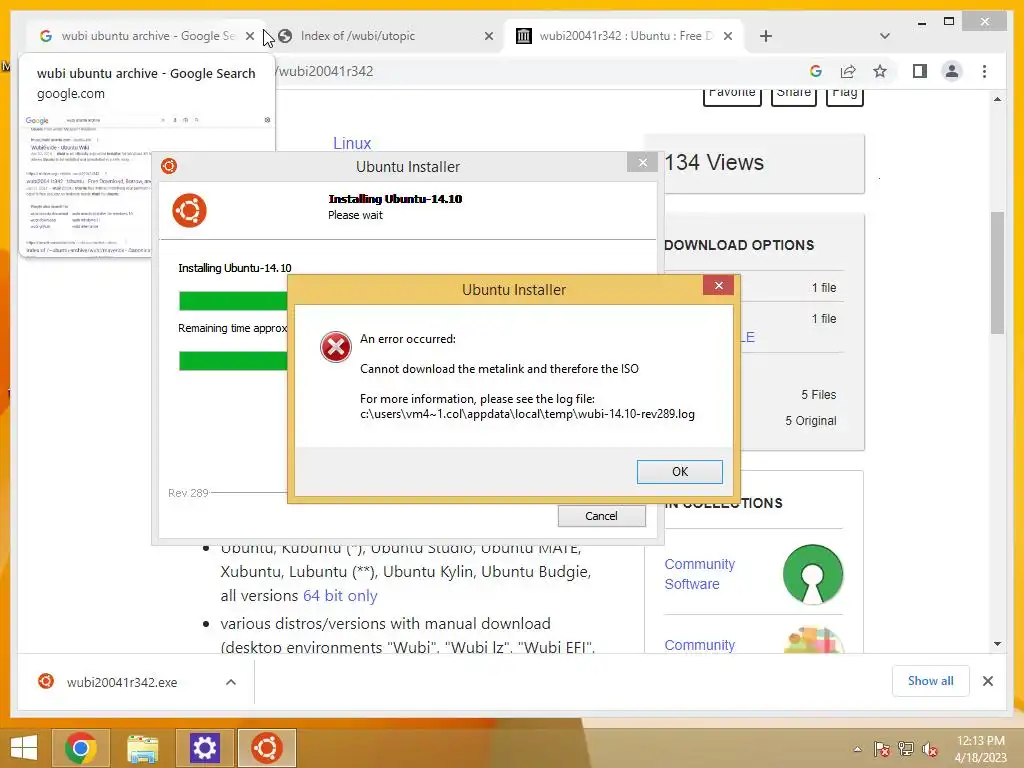This screenshot has height=768, width=1024.
Task: Click the 5 Files download option text
Action: tap(818, 394)
